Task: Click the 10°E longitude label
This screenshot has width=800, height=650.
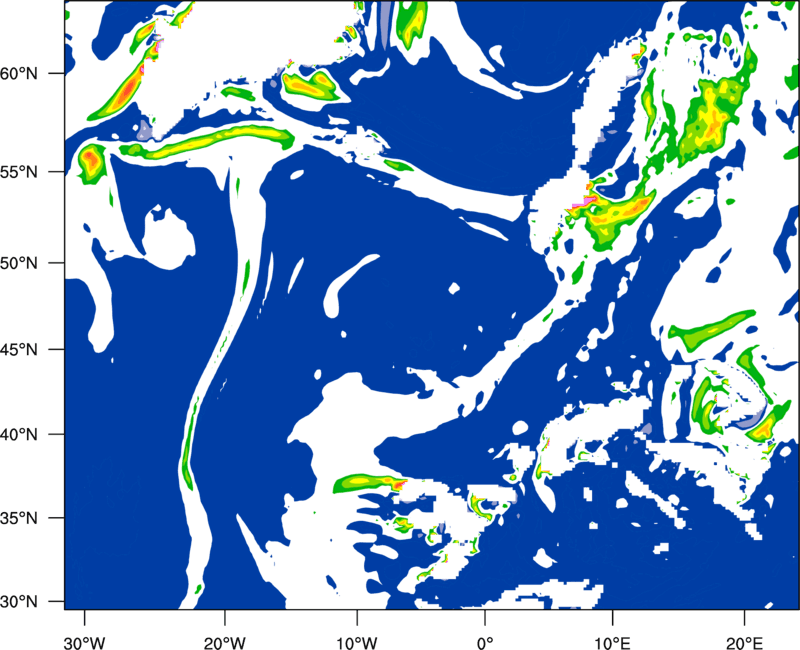Action: 612,643
